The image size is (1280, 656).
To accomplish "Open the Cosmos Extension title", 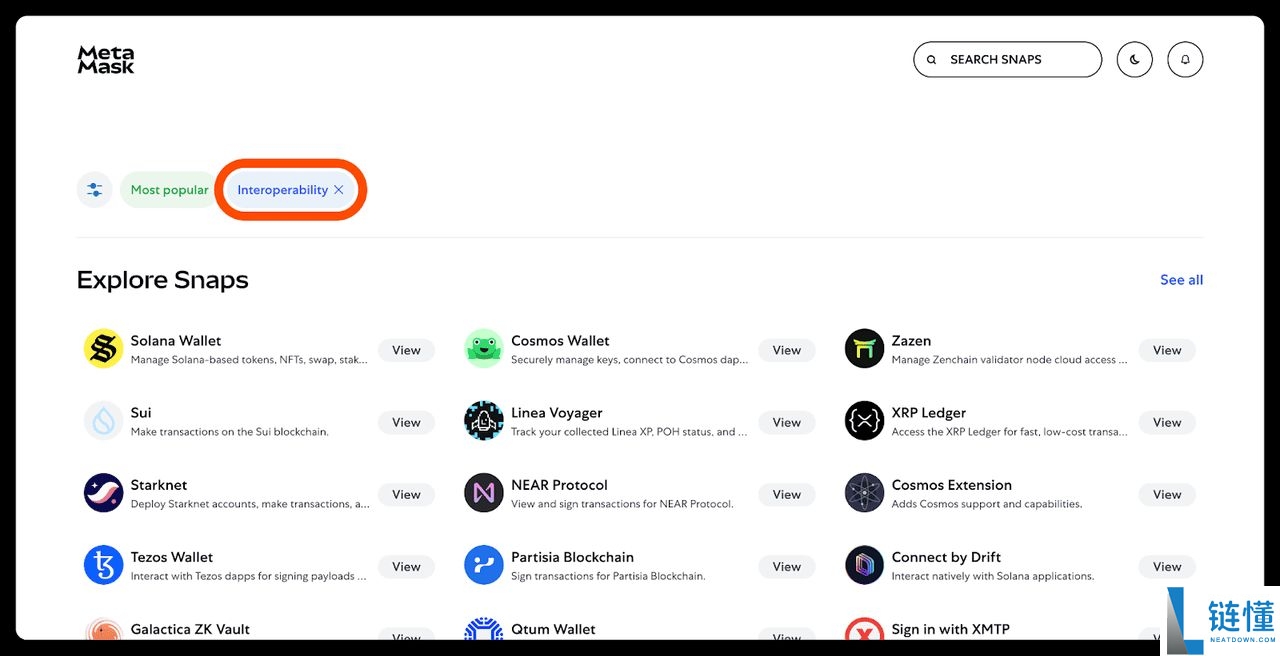I will (x=952, y=485).
